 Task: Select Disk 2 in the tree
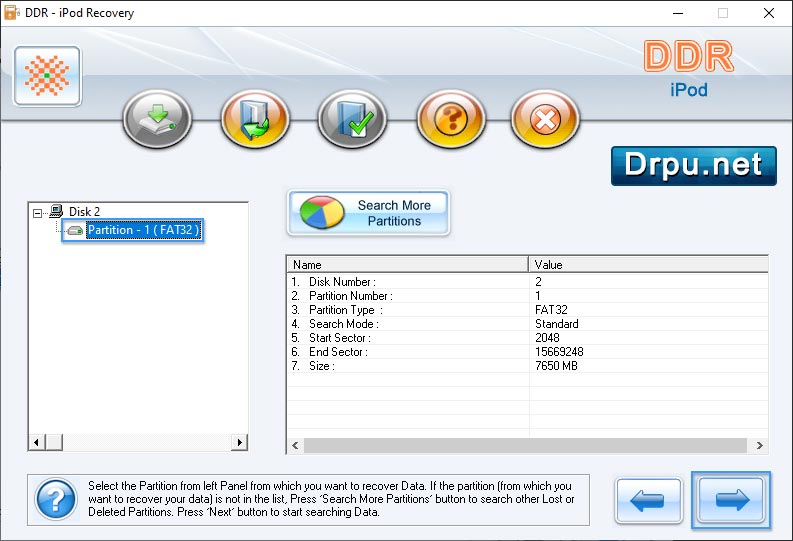pyautogui.click(x=84, y=212)
